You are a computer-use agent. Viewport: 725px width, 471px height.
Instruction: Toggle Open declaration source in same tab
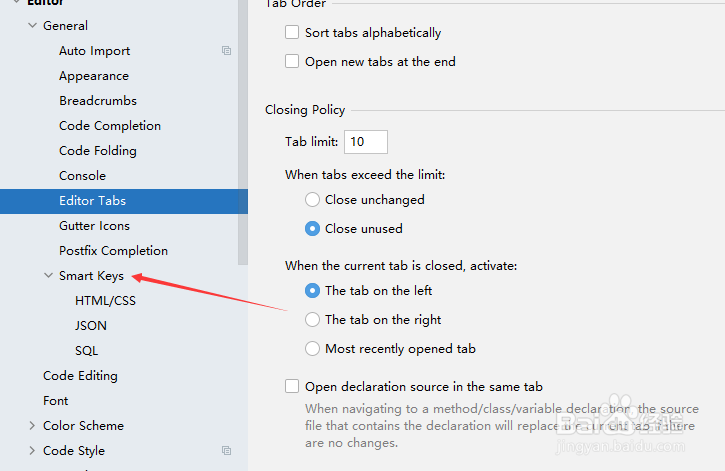[x=292, y=387]
